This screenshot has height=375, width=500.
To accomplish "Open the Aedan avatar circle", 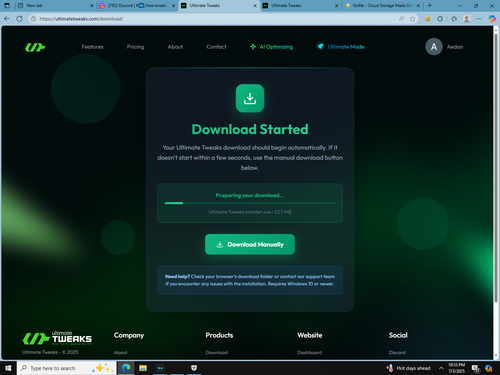I will pyautogui.click(x=434, y=47).
